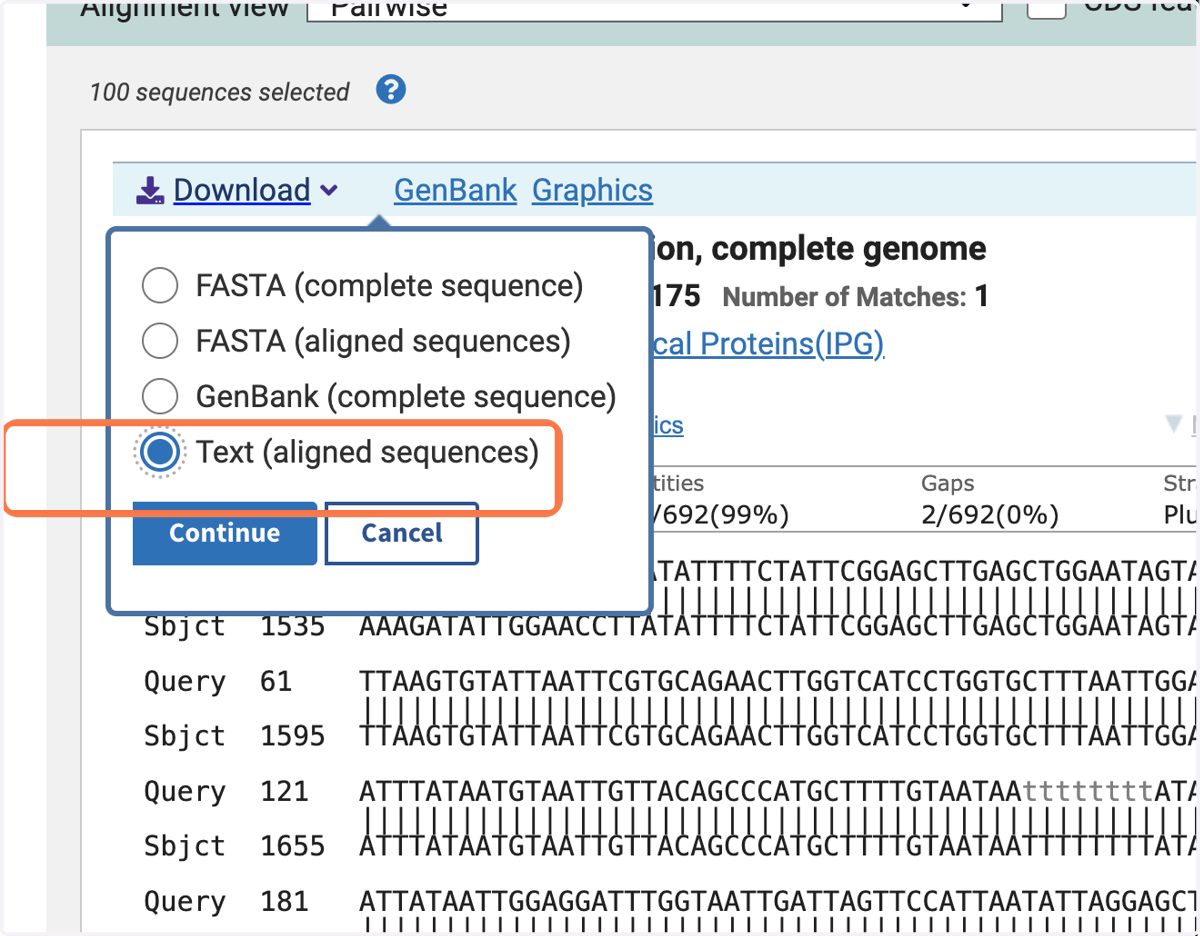Open the Alignment view Pairwise dropdown
1200x936 pixels.
654,8
